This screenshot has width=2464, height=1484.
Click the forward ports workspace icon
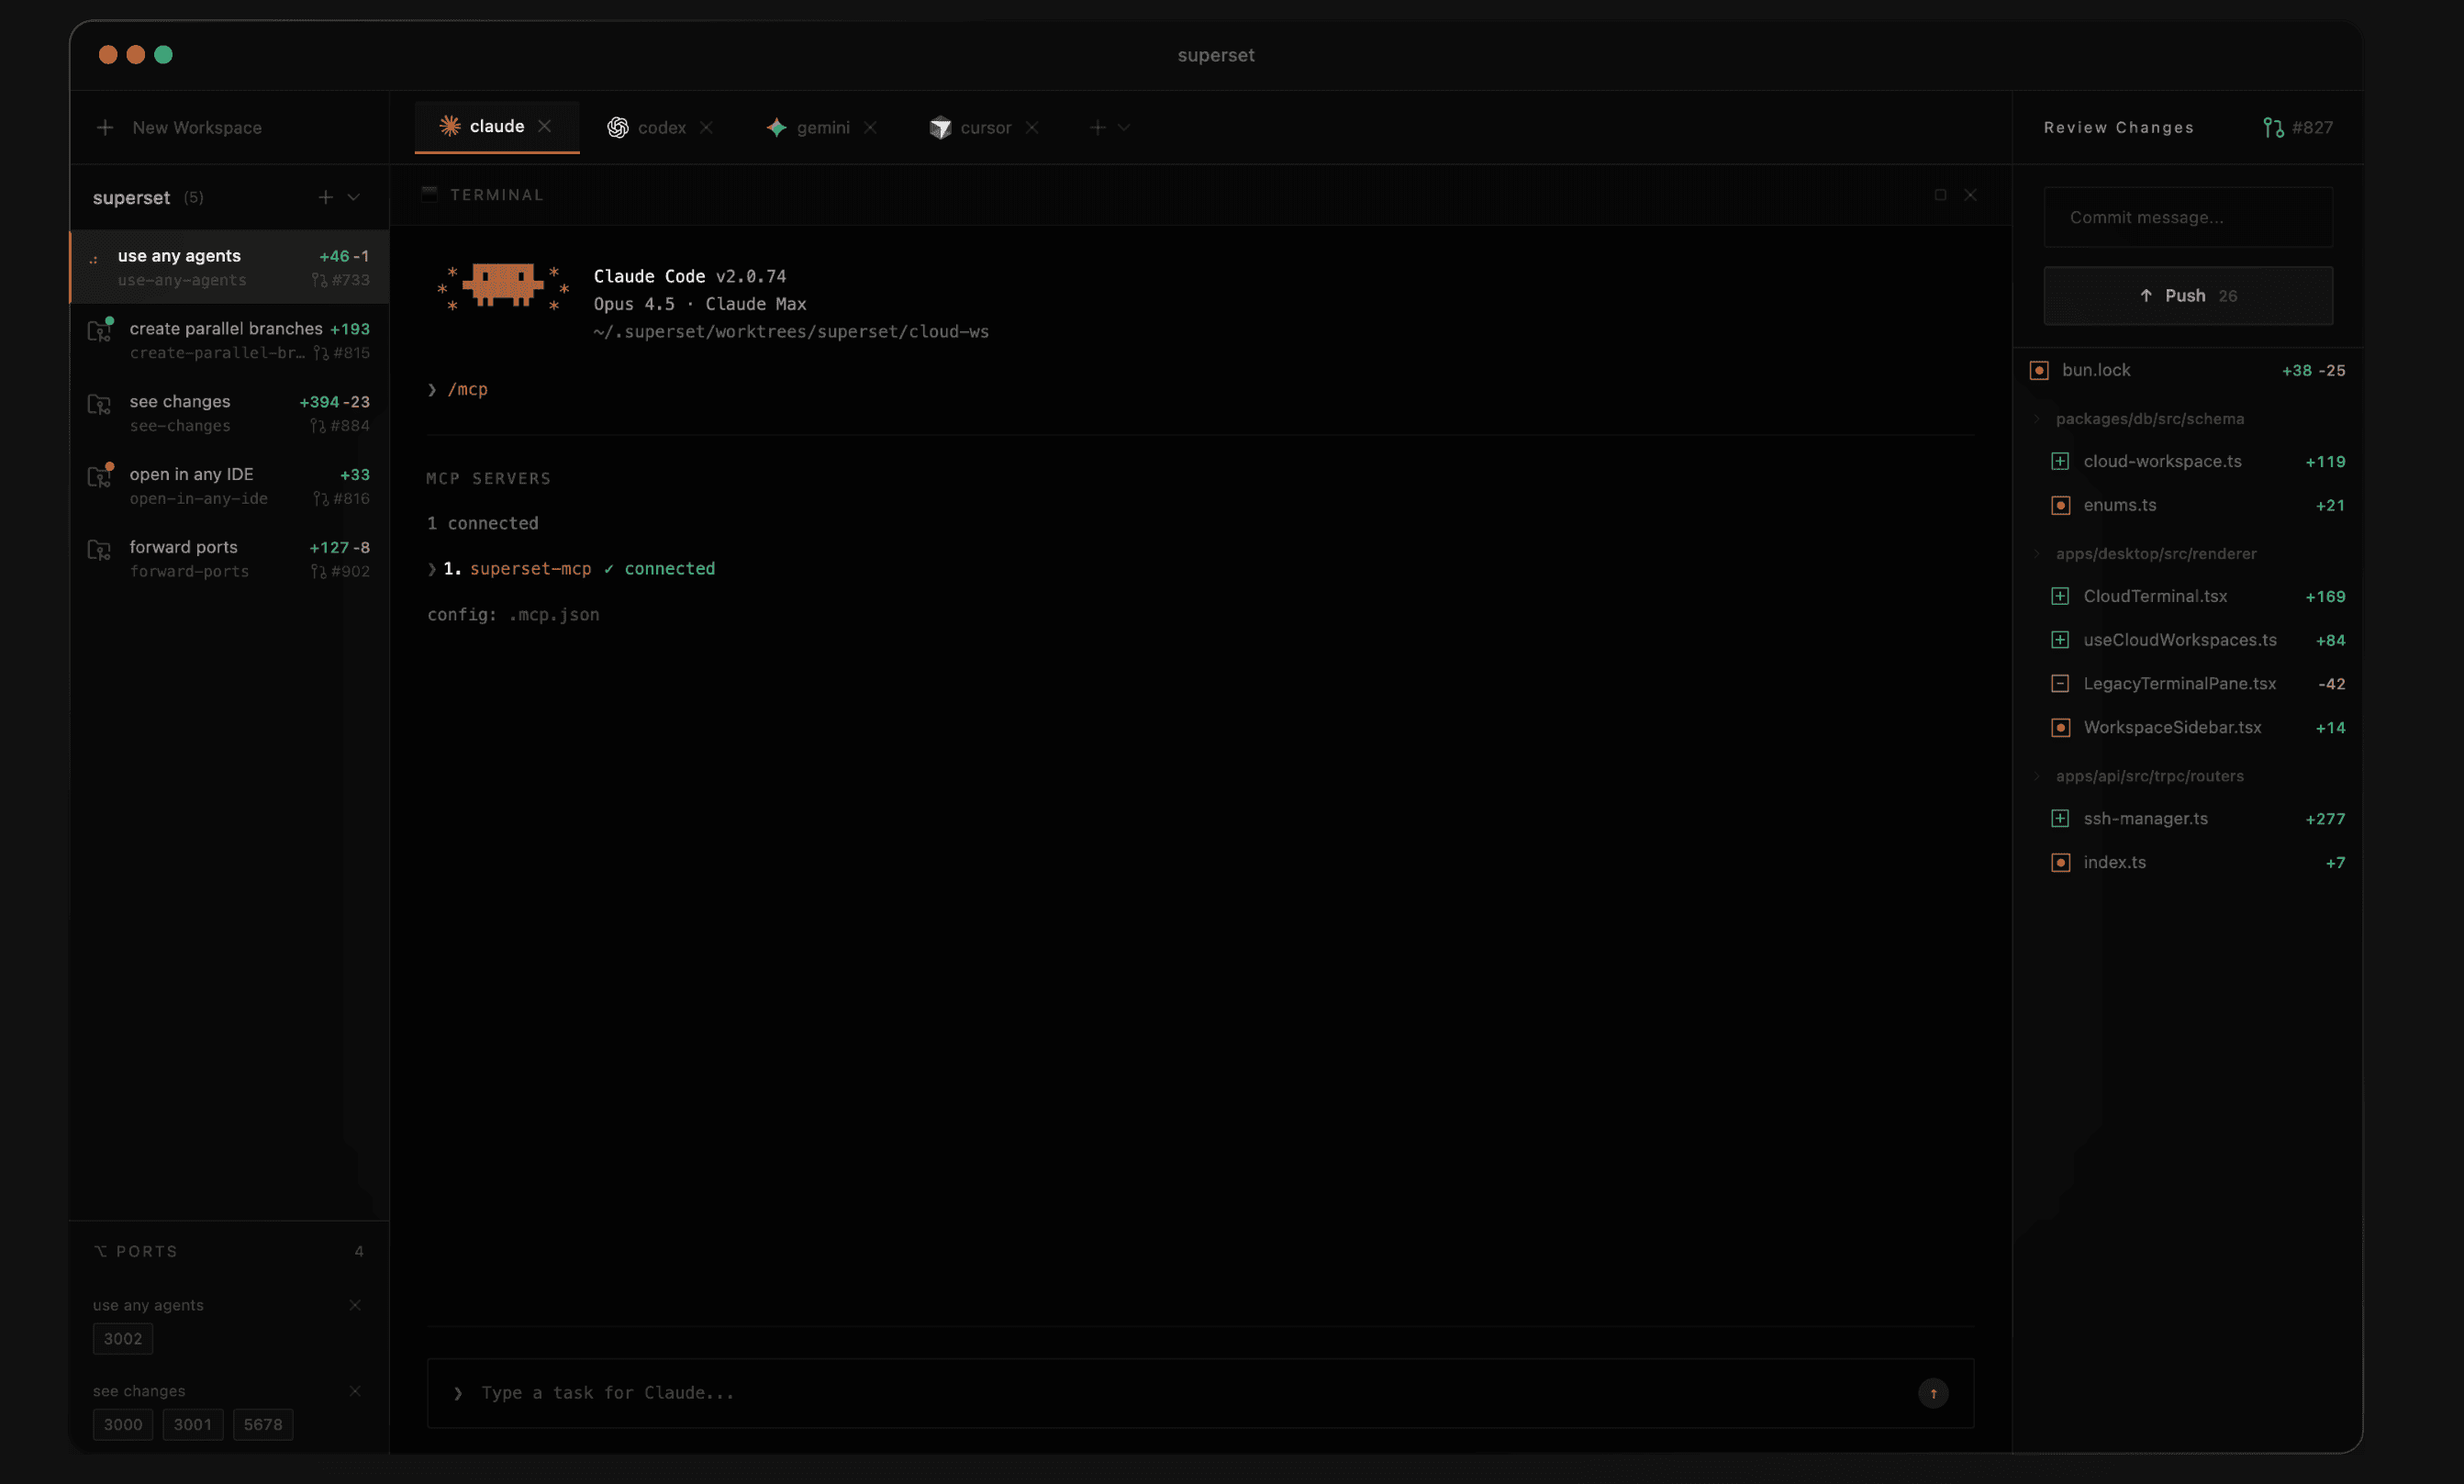tap(99, 550)
